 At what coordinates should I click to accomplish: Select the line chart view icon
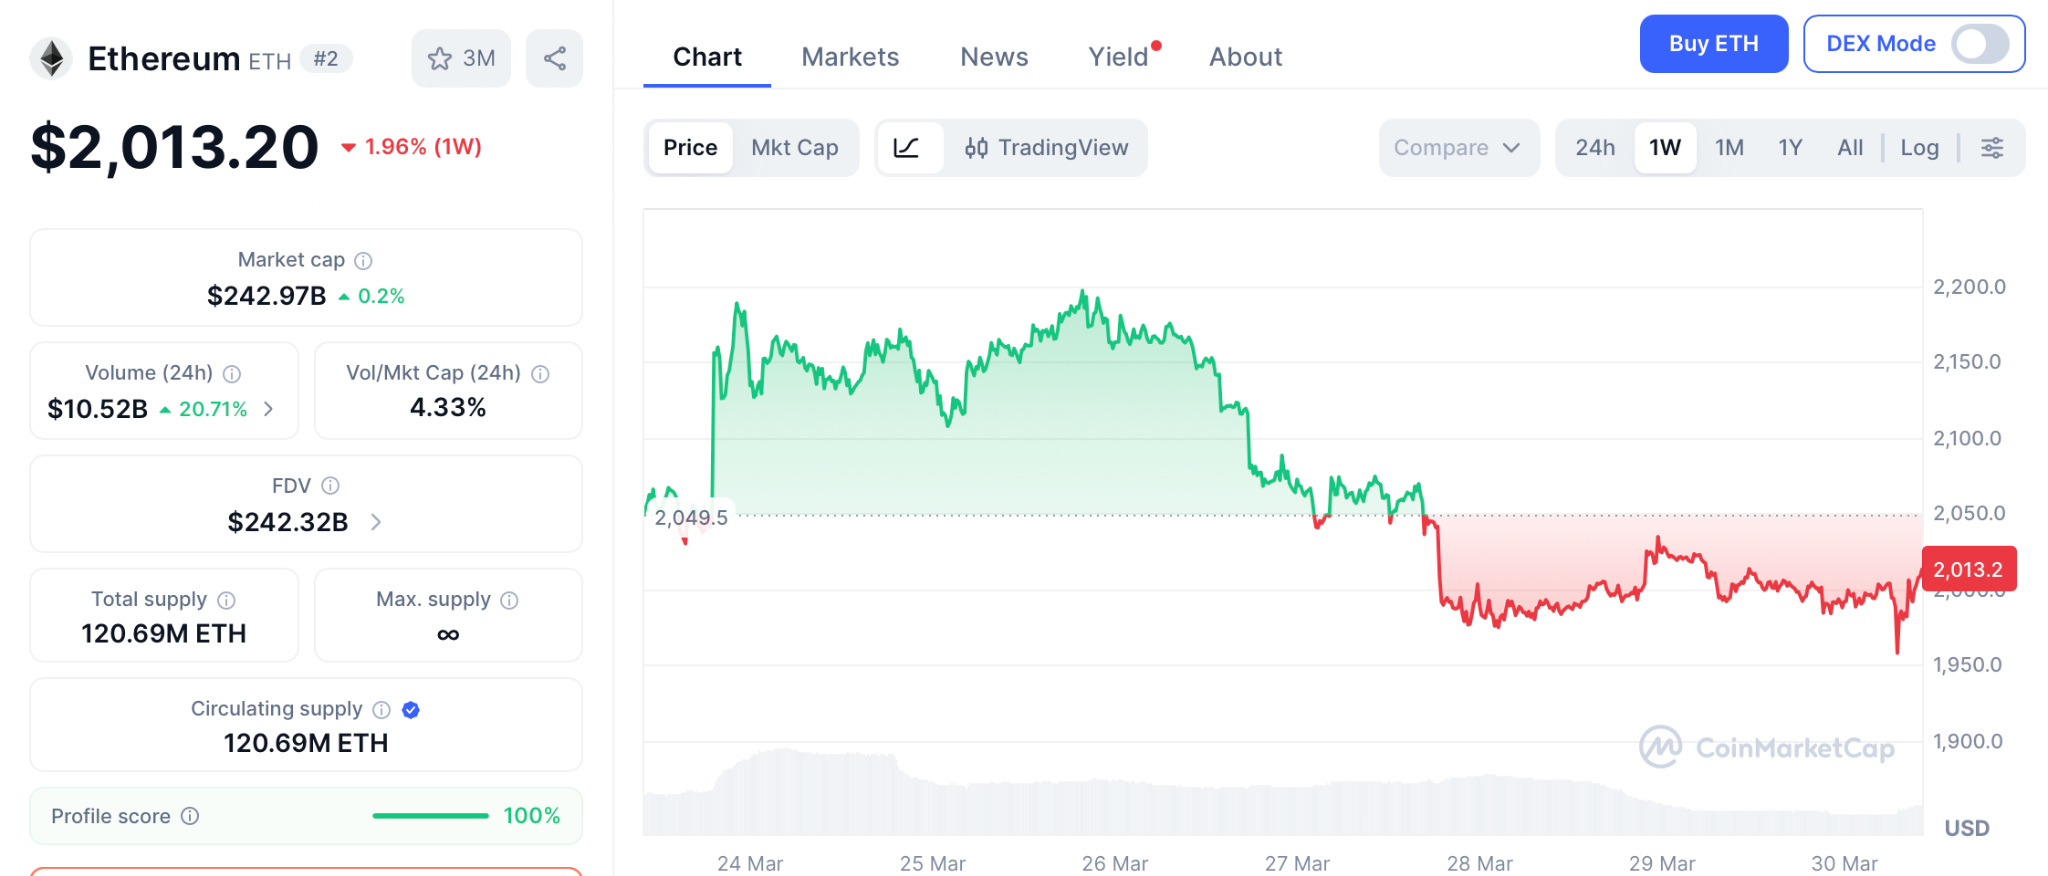(x=907, y=148)
